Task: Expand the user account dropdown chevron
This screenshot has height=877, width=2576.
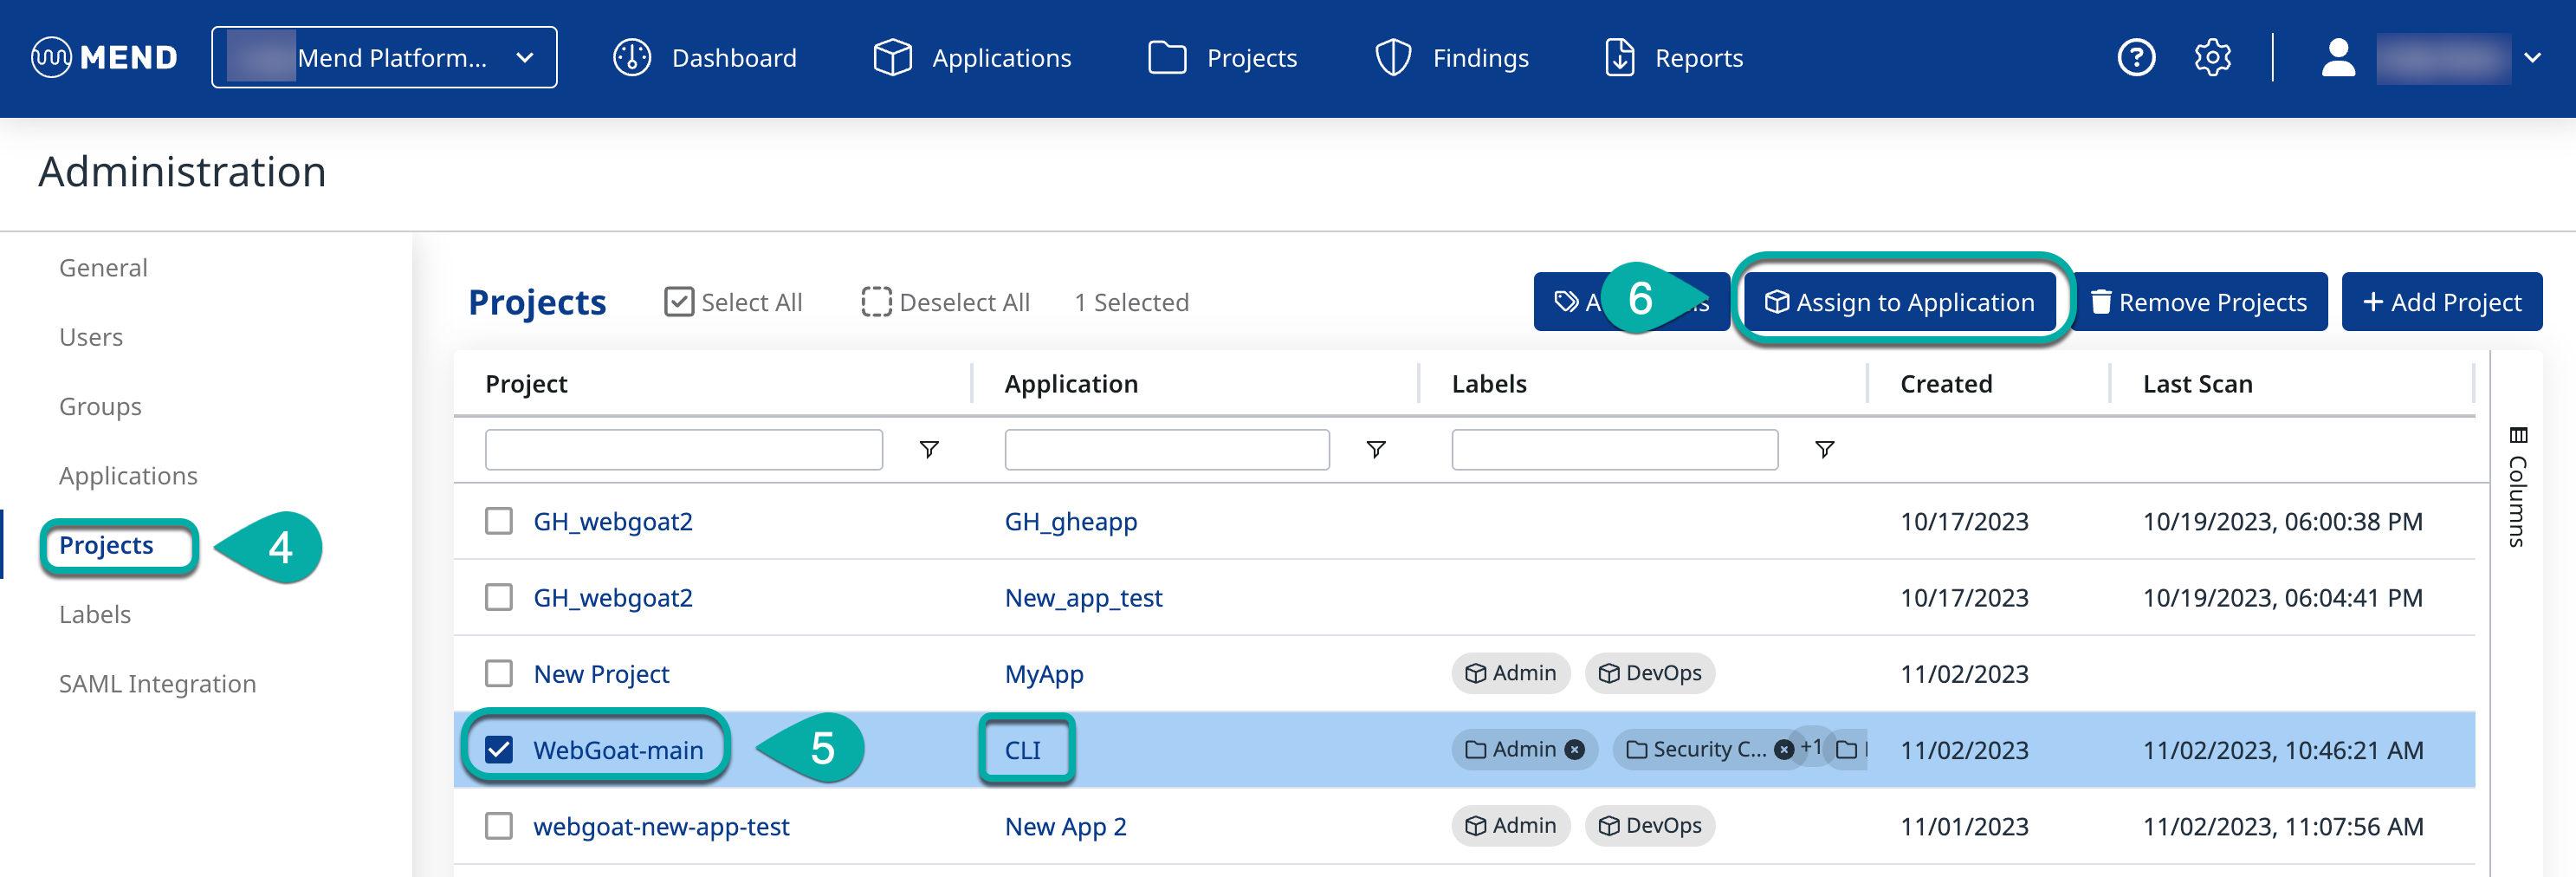Action: 2531,58
